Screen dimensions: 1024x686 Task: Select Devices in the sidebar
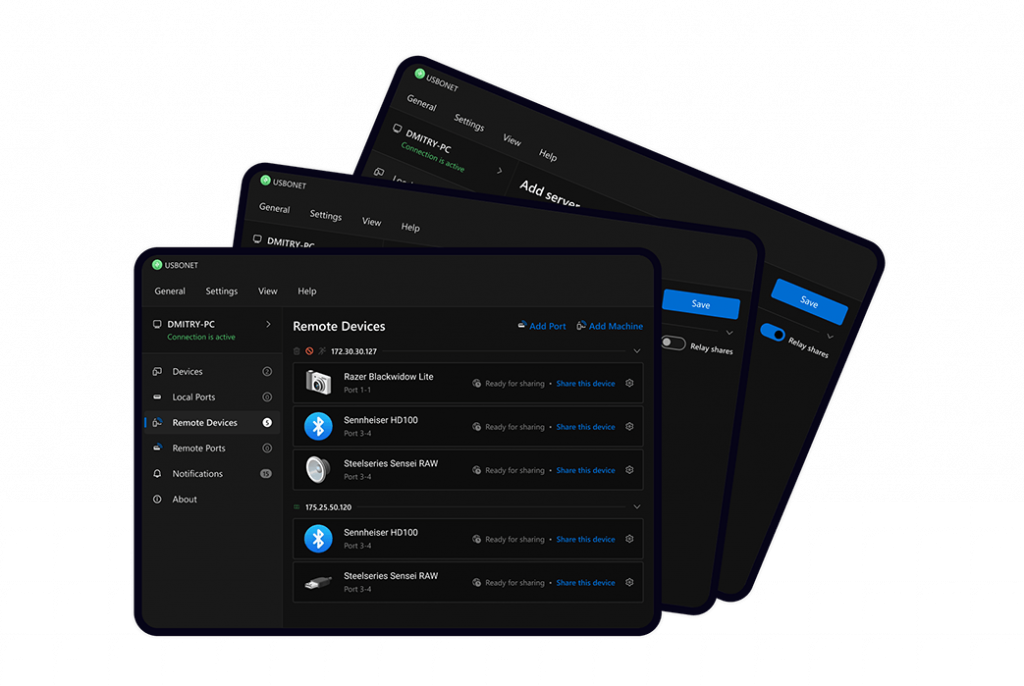click(x=212, y=372)
